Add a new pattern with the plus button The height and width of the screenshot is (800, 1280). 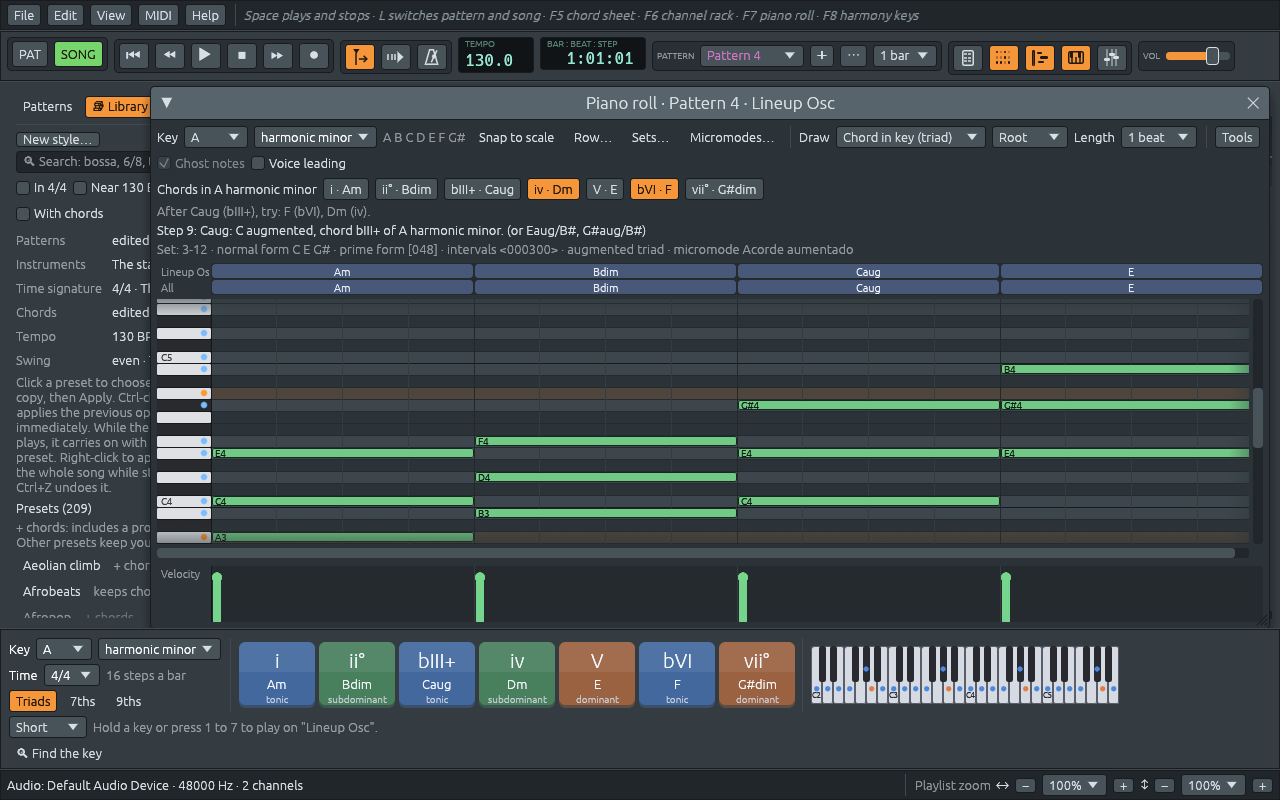(822, 56)
